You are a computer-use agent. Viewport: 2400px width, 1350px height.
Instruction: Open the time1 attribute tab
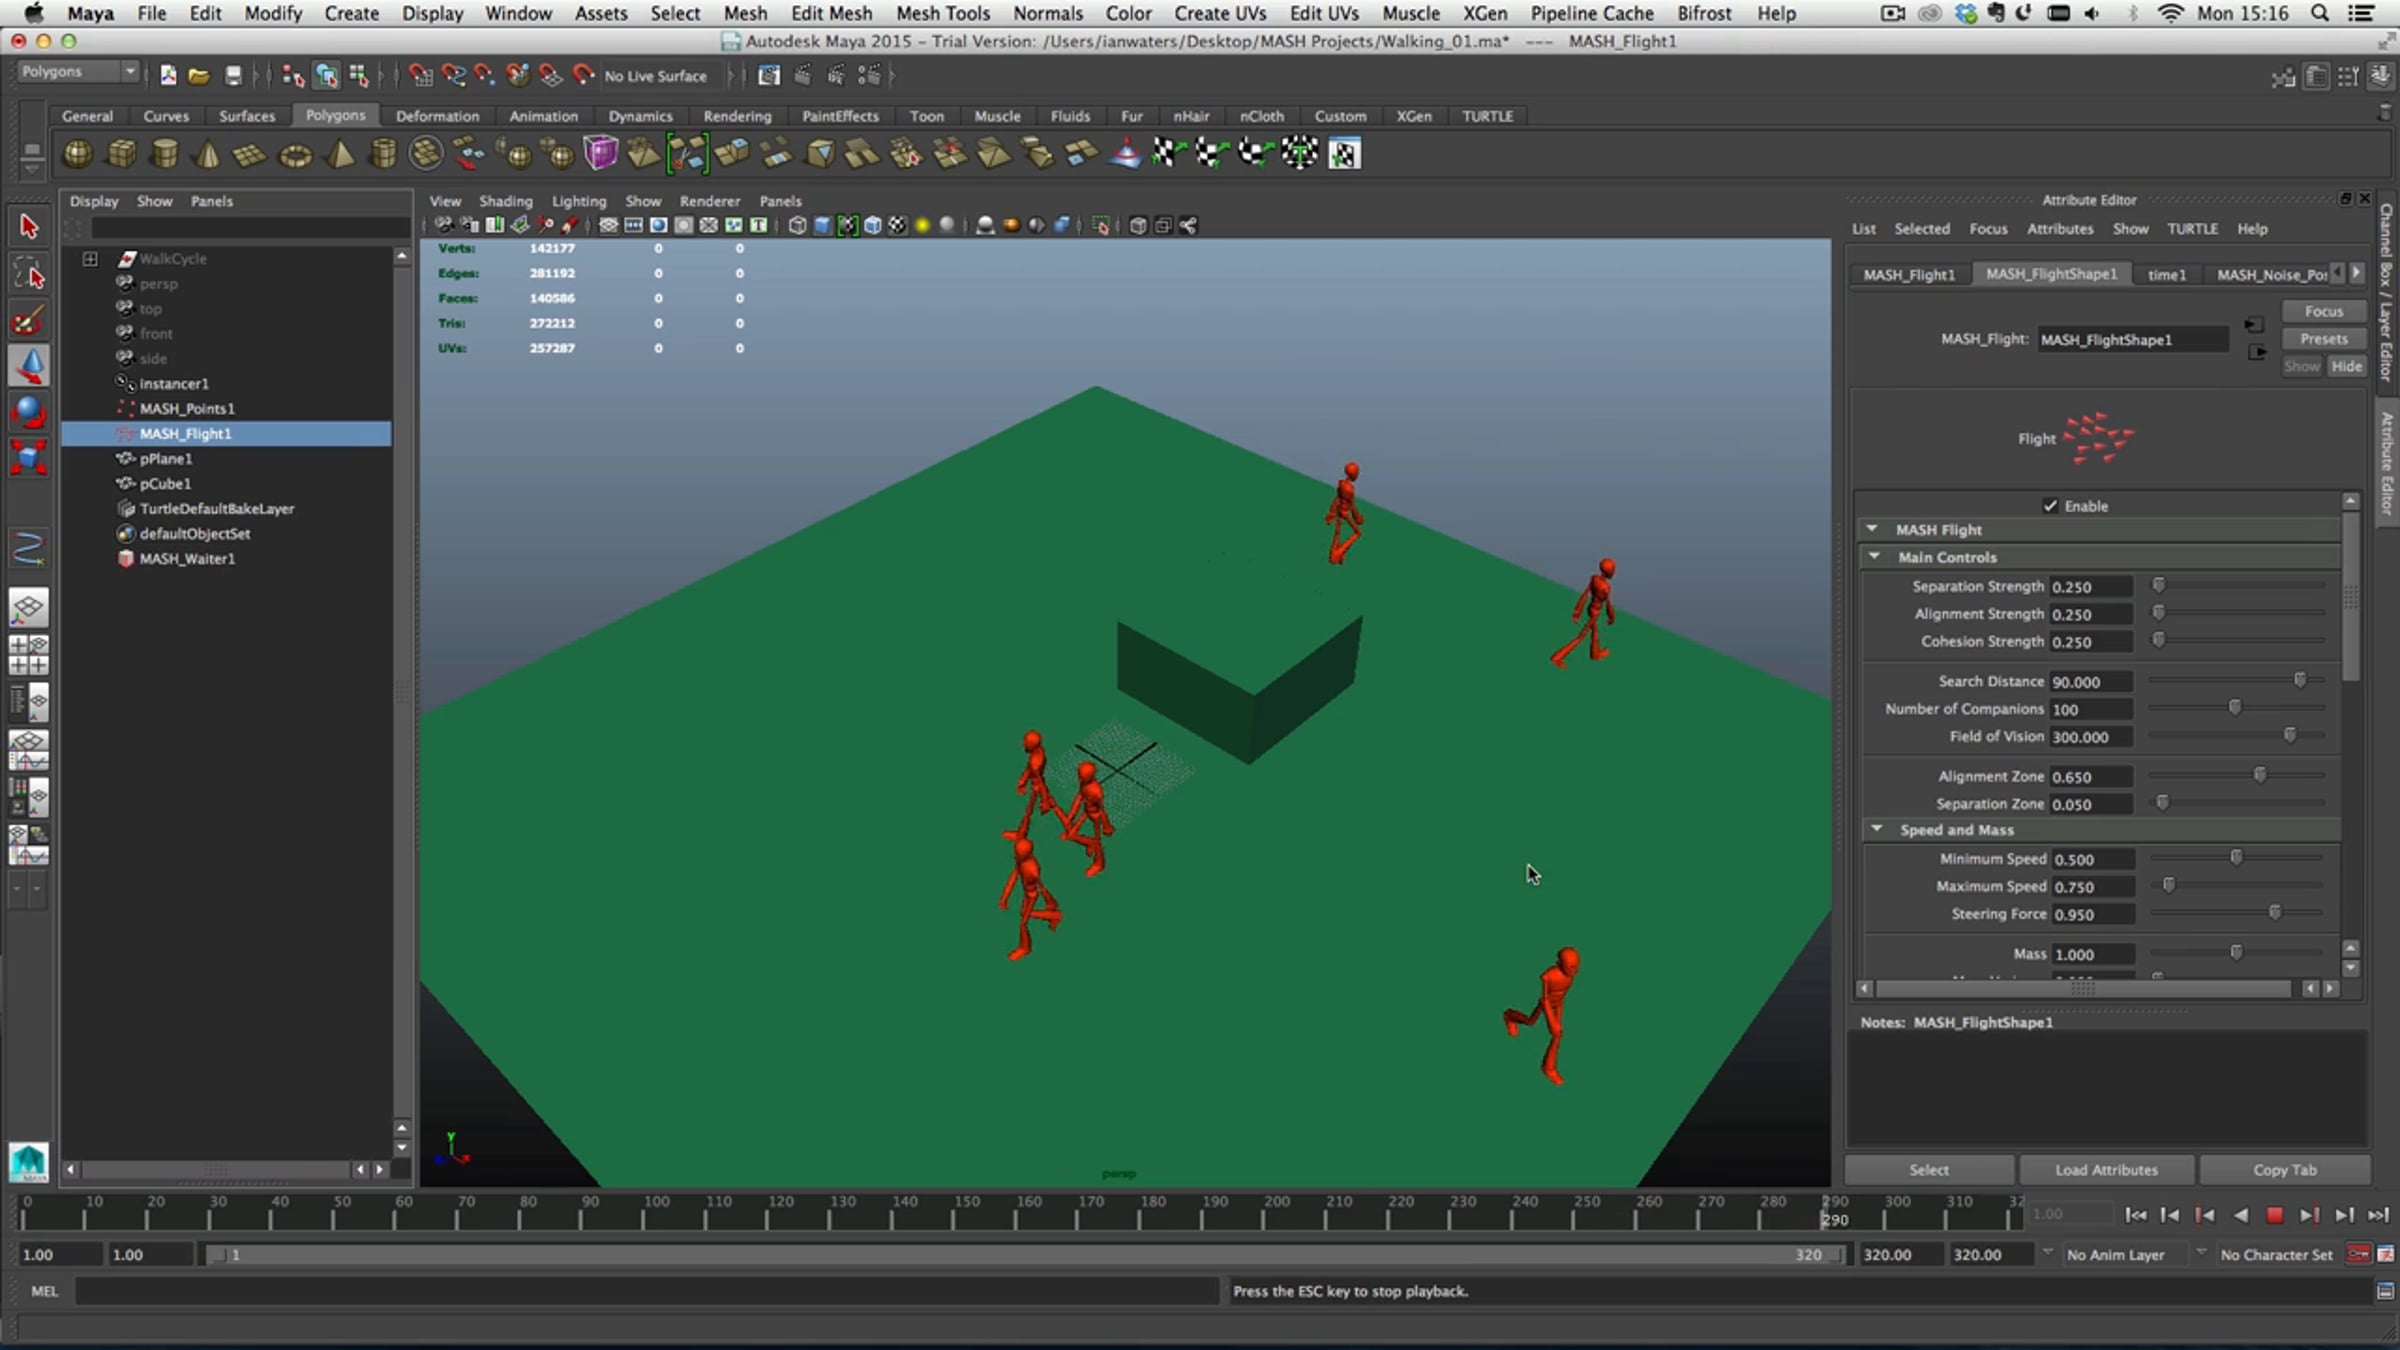click(2167, 274)
